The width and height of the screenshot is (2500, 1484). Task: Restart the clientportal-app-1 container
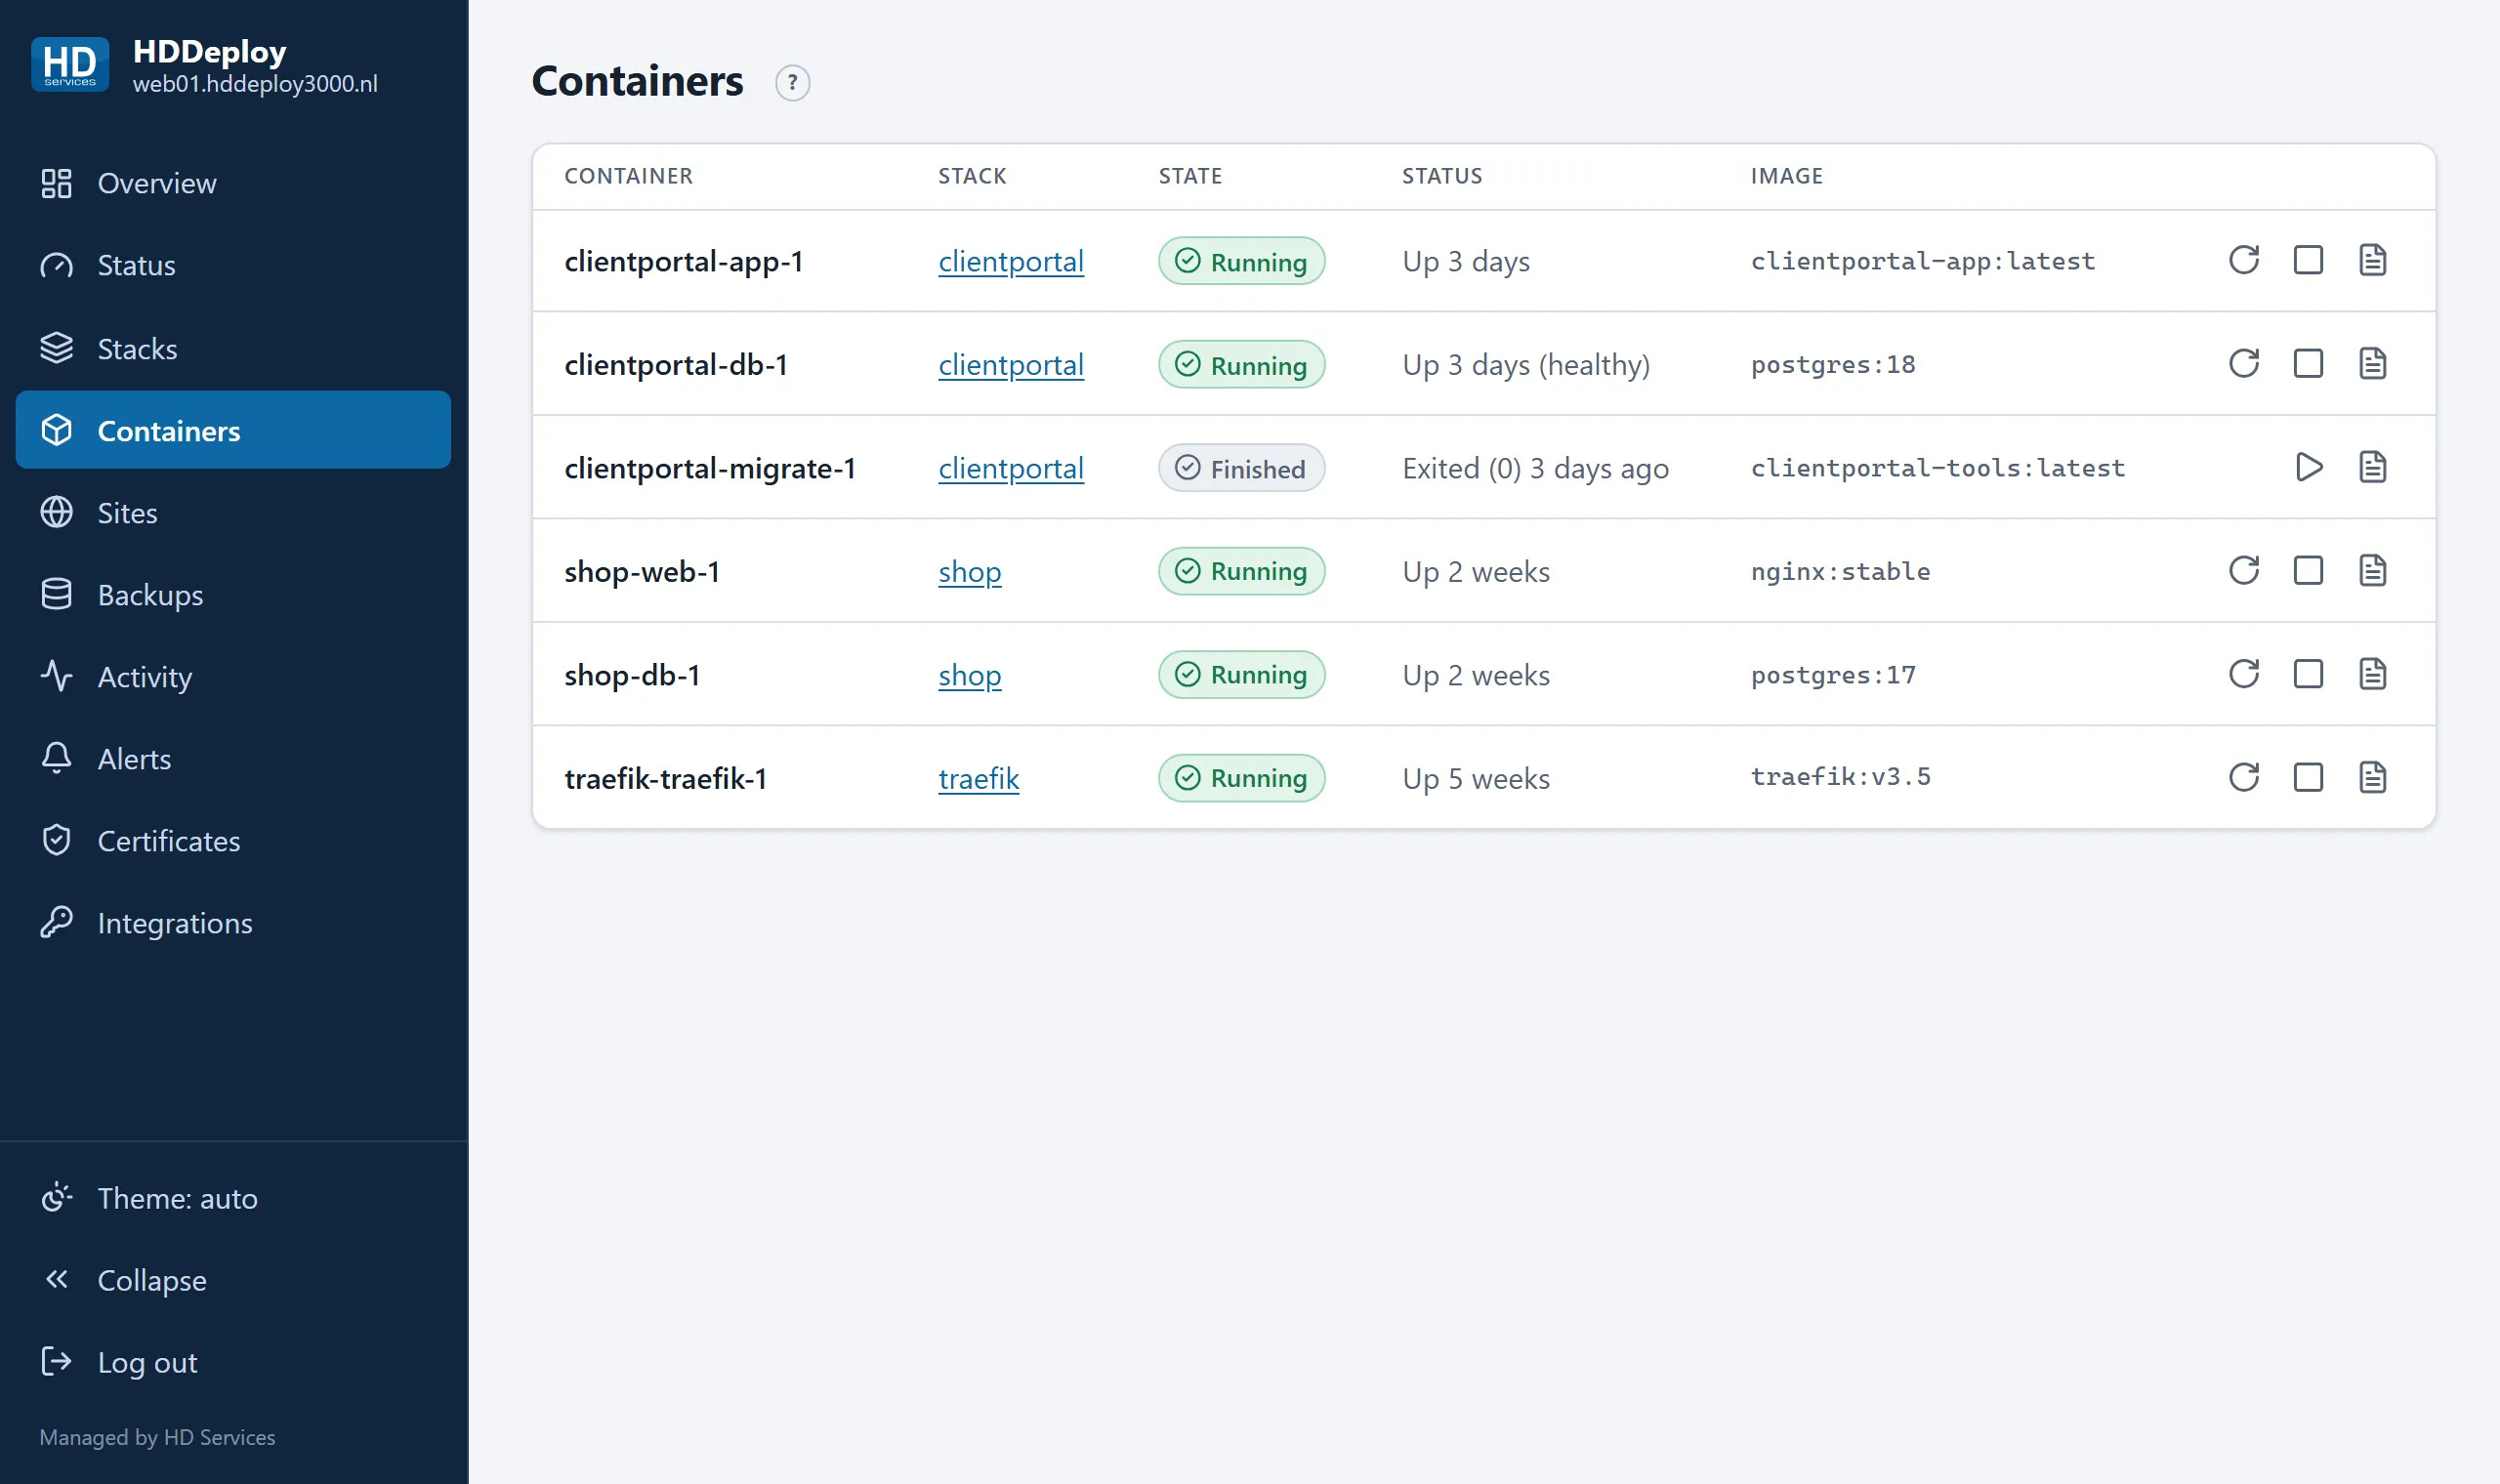pyautogui.click(x=2243, y=260)
